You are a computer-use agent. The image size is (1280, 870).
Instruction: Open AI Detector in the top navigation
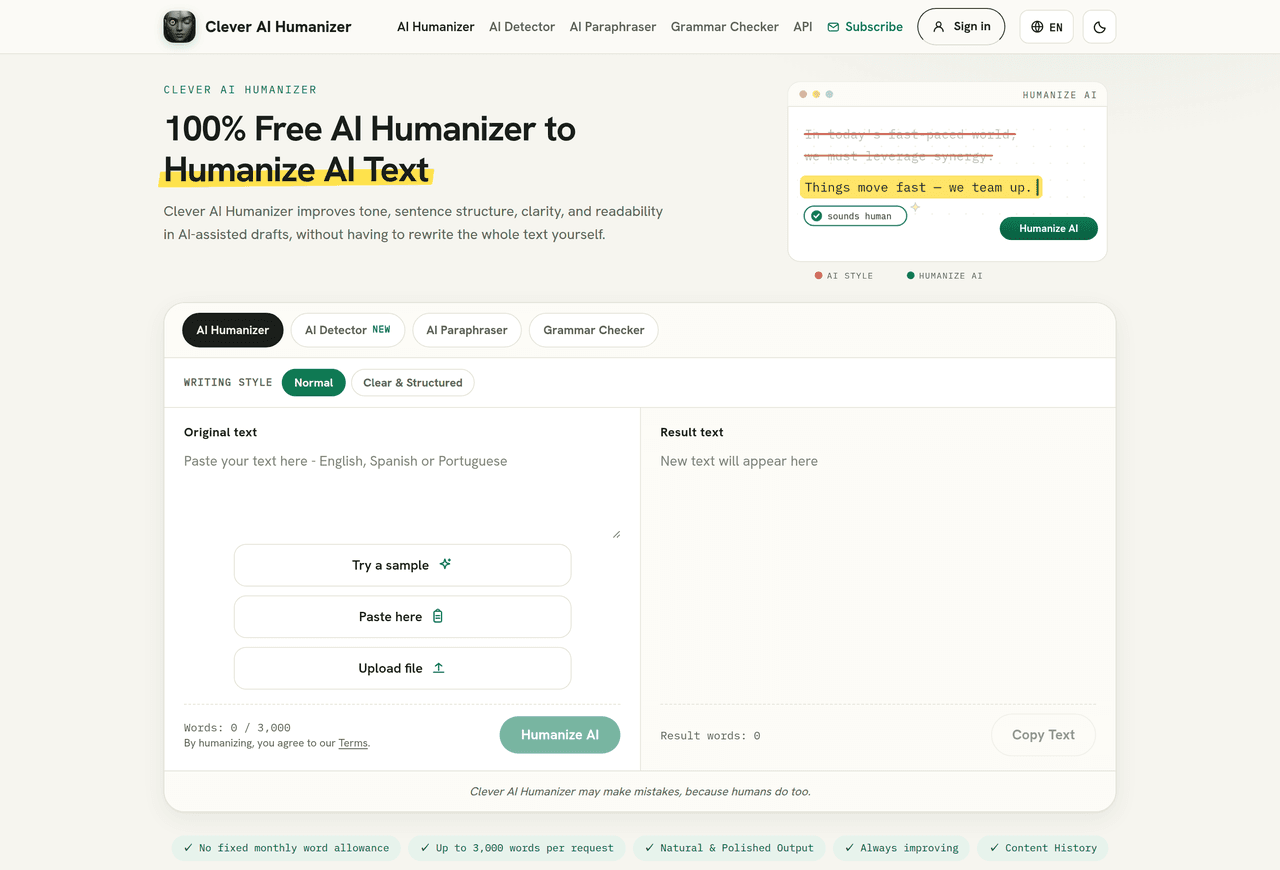click(x=522, y=27)
